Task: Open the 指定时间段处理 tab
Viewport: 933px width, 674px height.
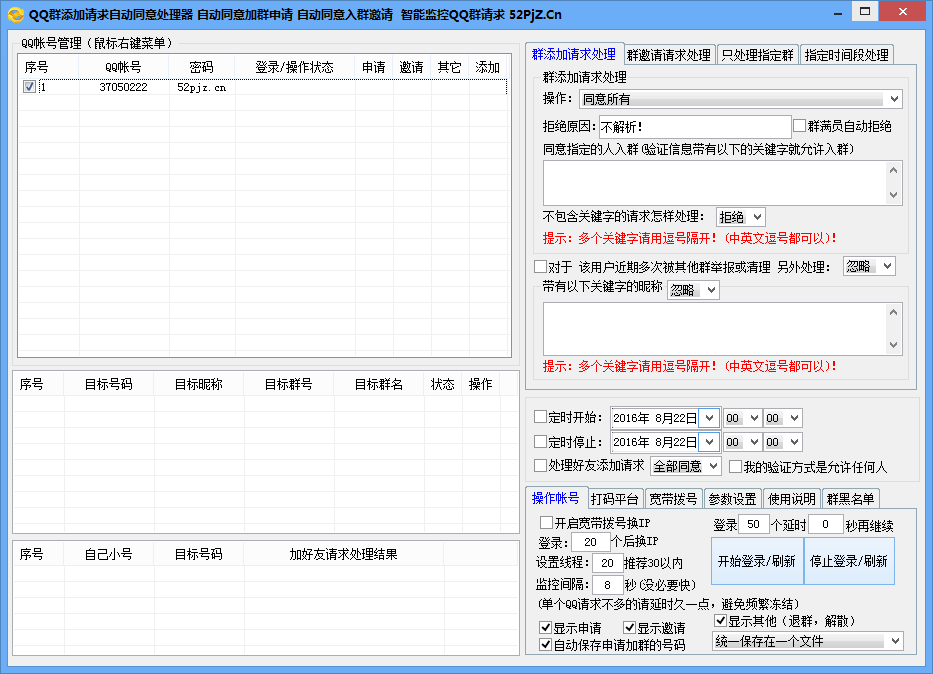Action: pyautogui.click(x=846, y=55)
